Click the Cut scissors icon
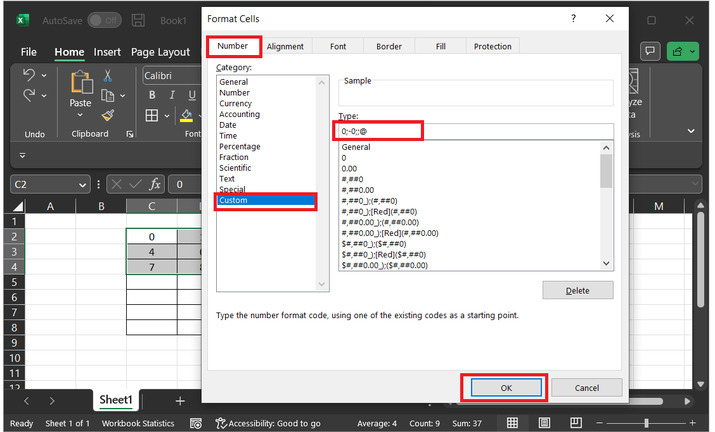Viewport: 715px width, 432px height. 108,76
